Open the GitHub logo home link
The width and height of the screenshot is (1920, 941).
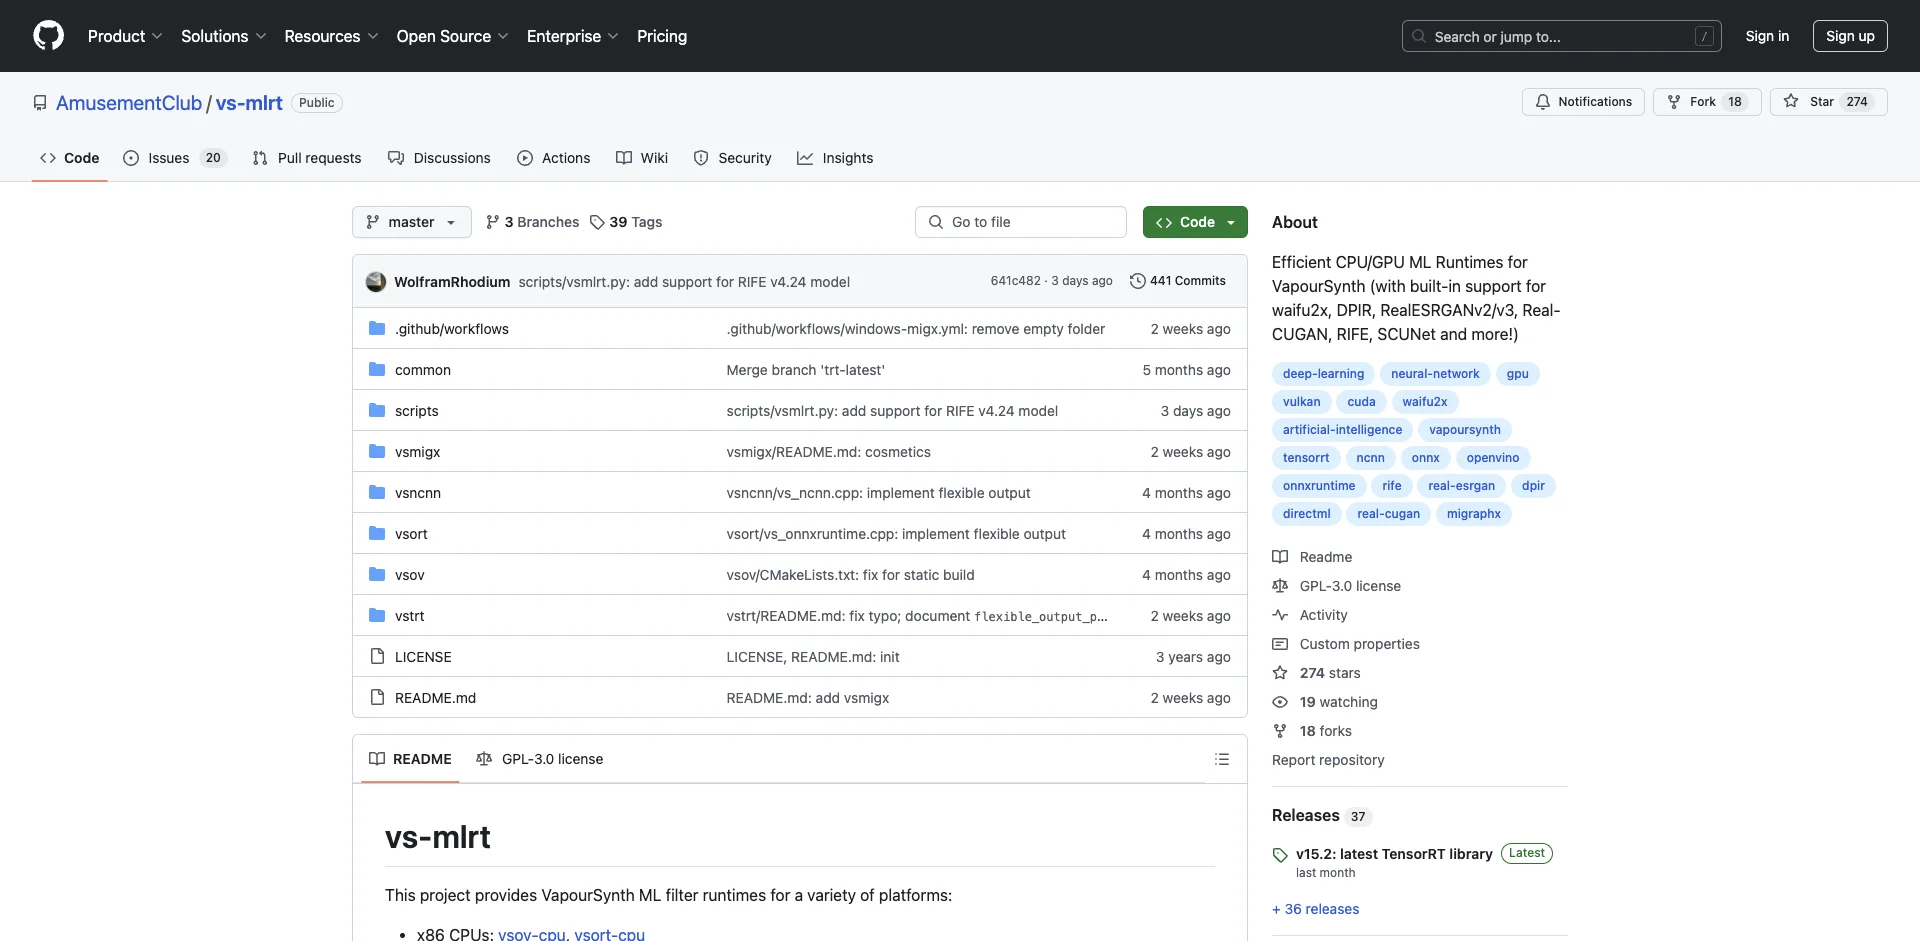click(x=48, y=36)
